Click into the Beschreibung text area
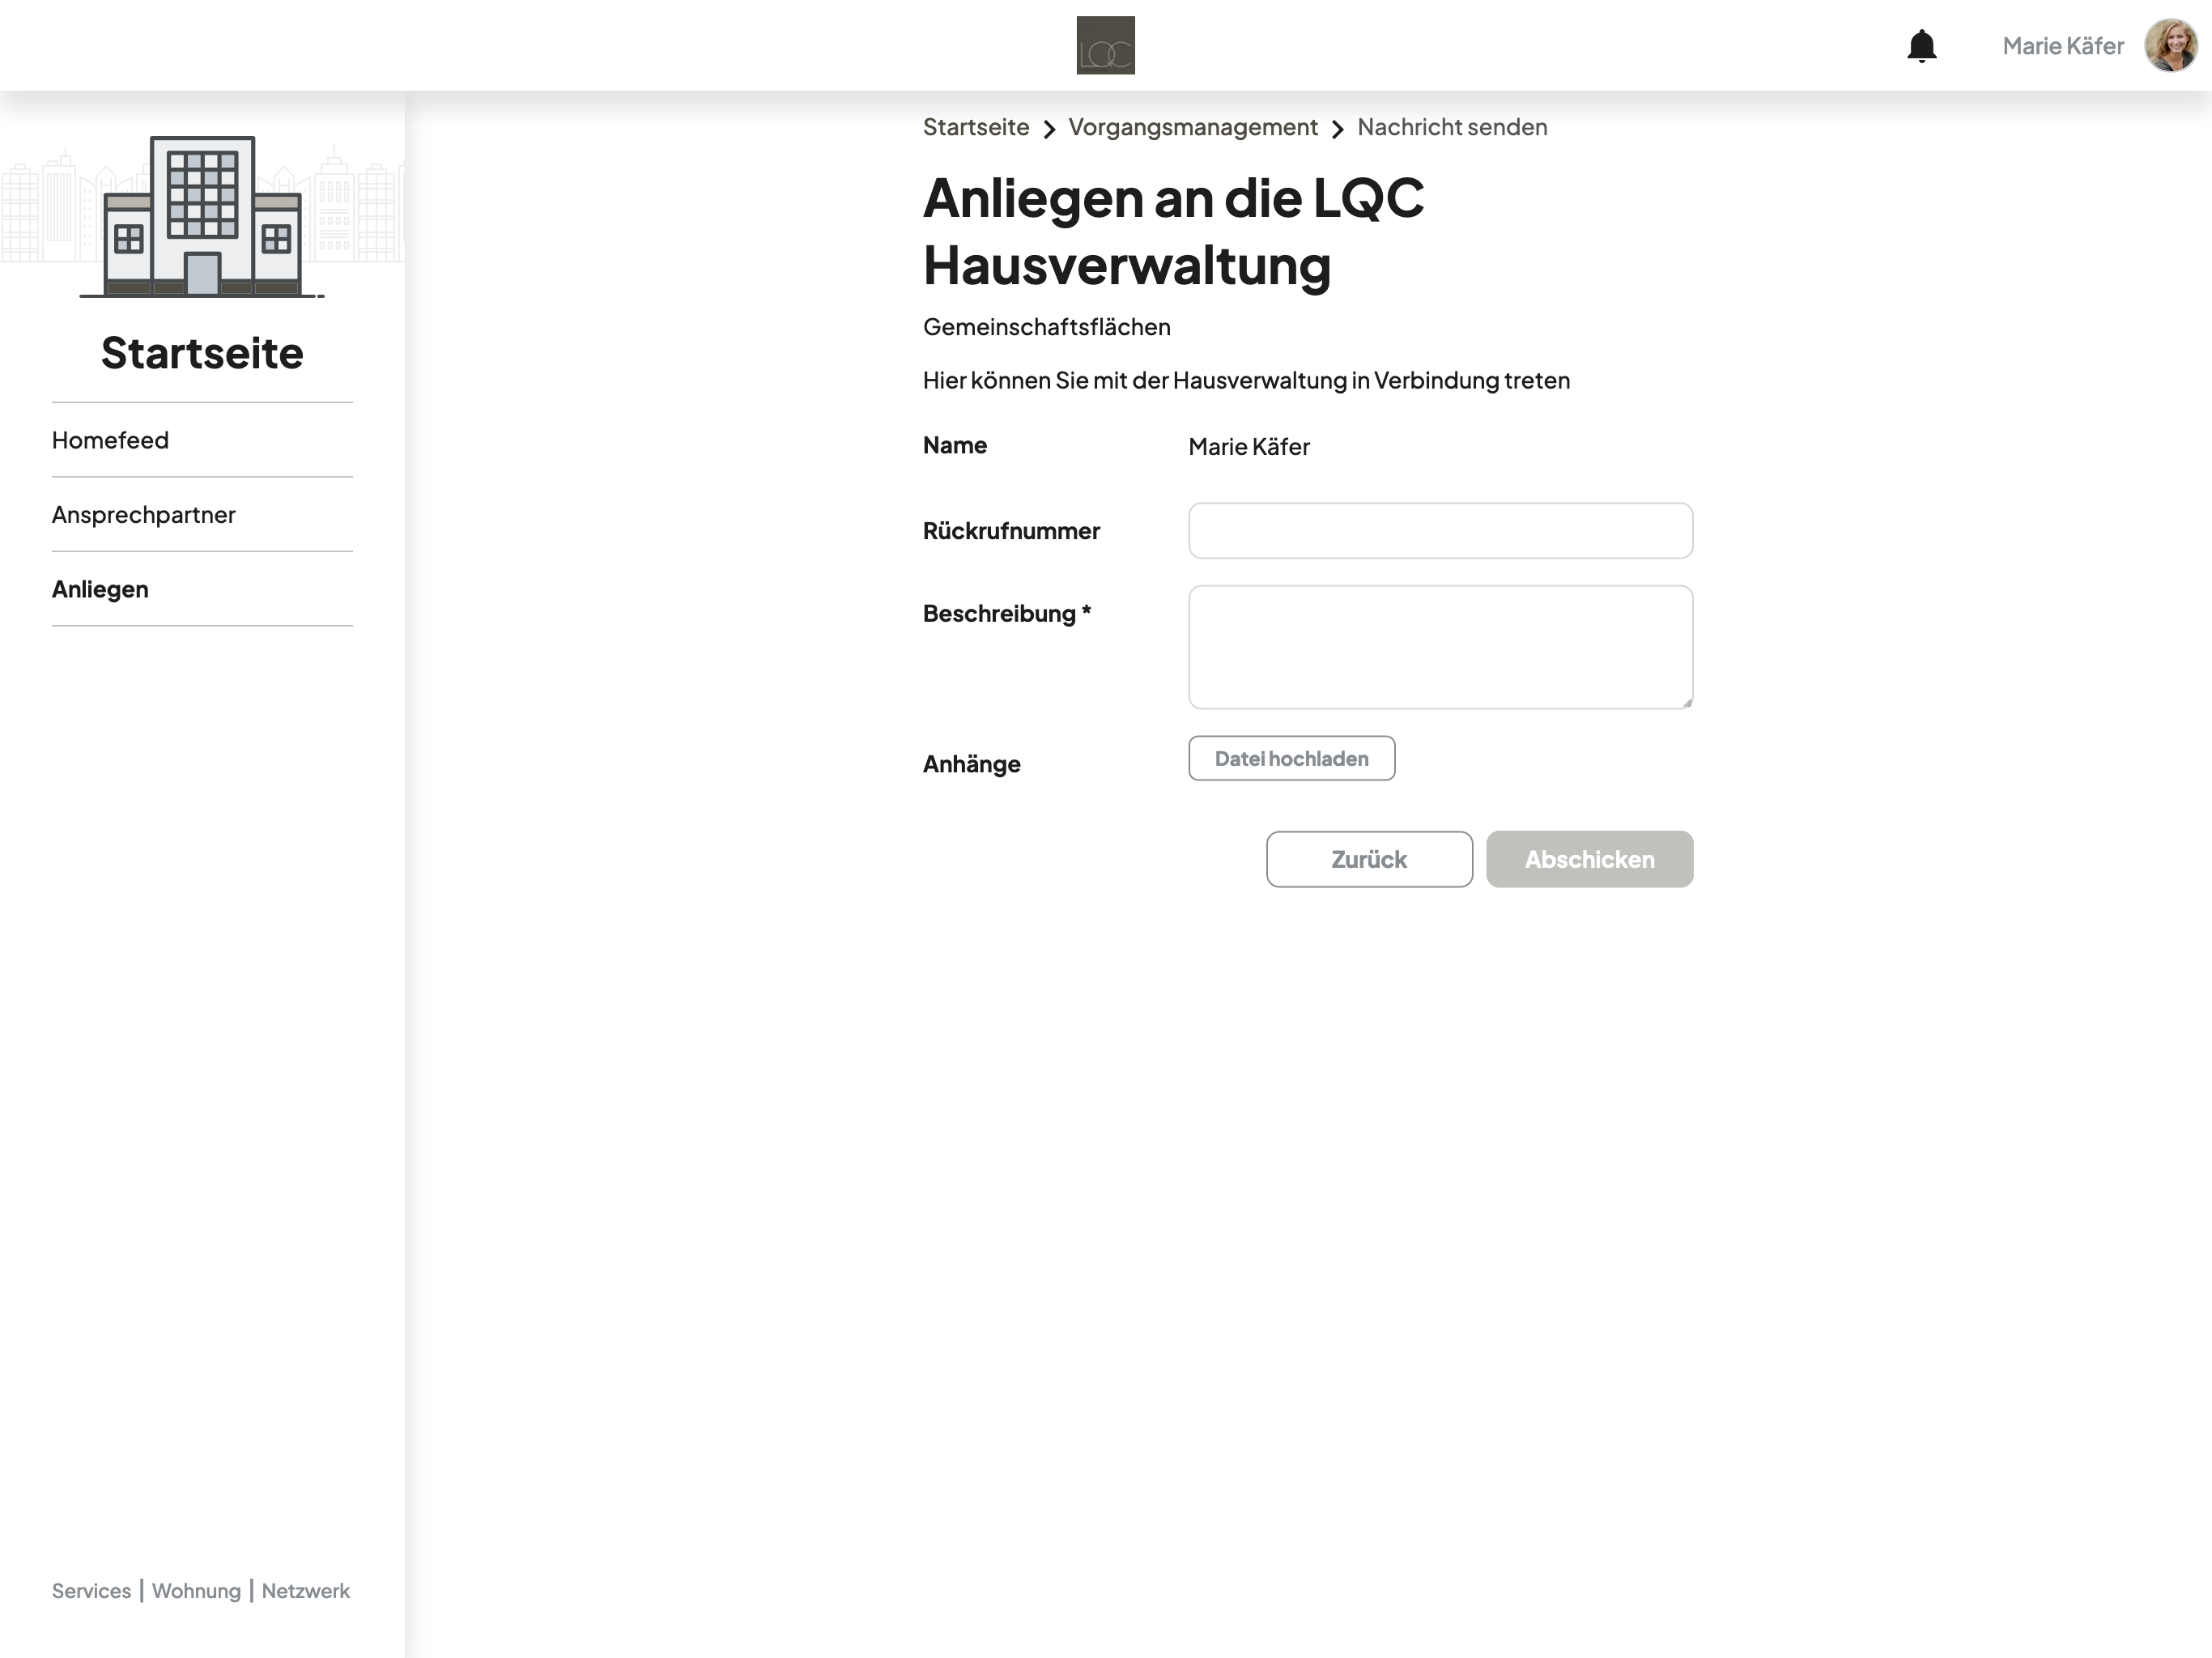Image resolution: width=2212 pixels, height=1658 pixels. pos(1440,647)
